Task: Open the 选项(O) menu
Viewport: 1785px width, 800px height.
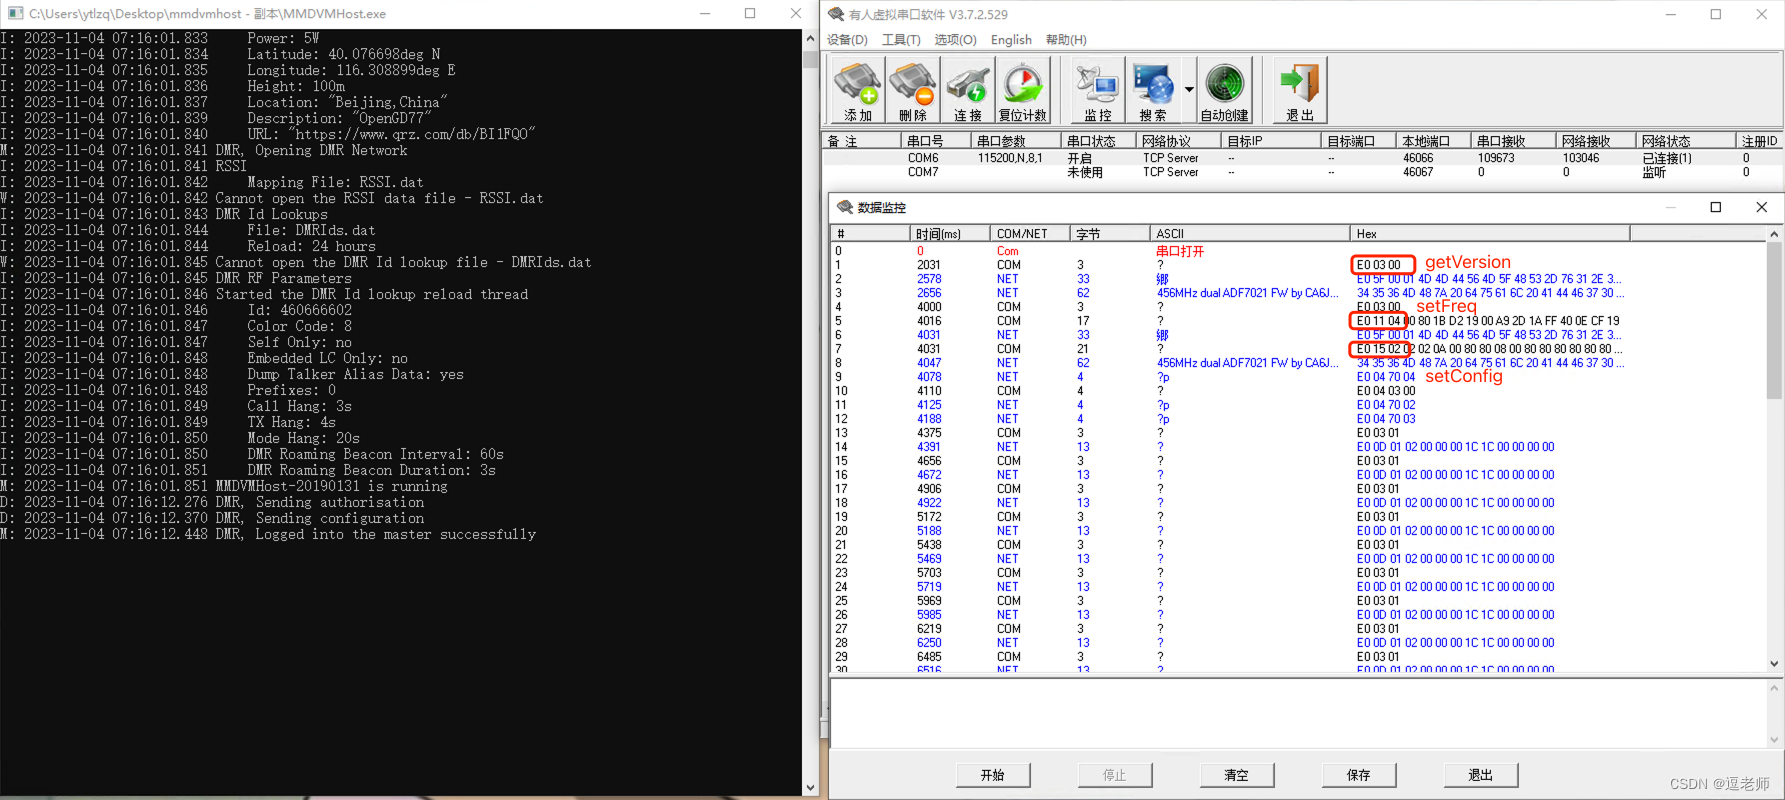Action: click(x=955, y=40)
